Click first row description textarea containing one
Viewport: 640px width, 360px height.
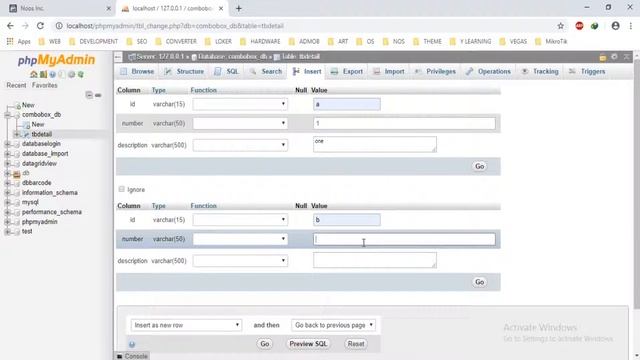[375, 144]
